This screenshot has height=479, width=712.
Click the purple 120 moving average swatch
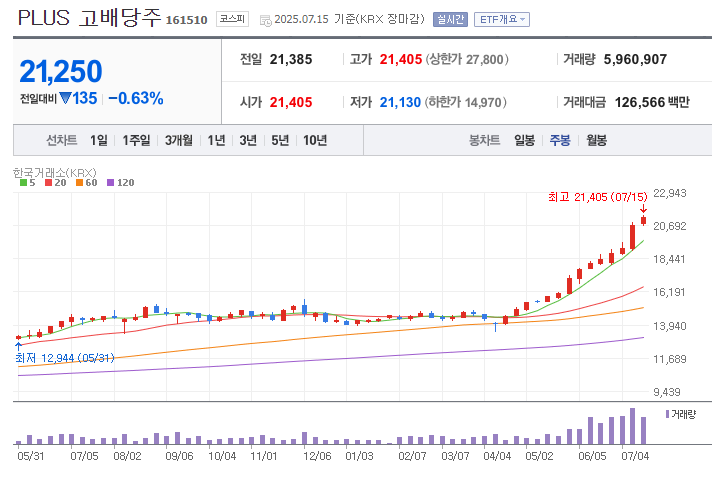[x=118, y=183]
